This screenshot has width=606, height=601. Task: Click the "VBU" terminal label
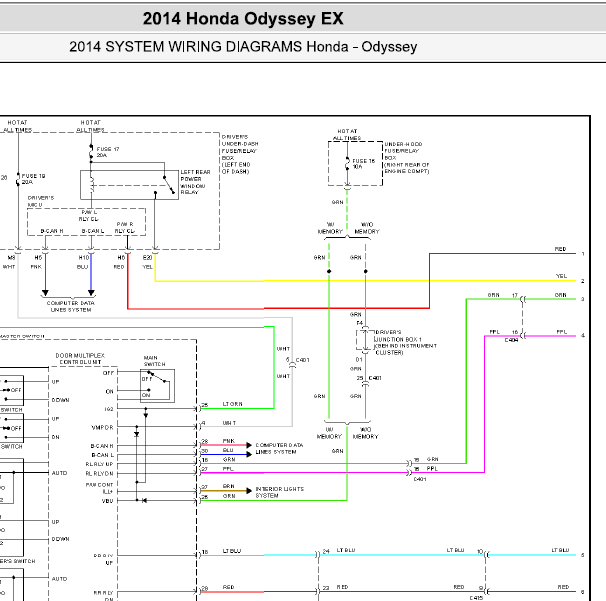(x=107, y=501)
